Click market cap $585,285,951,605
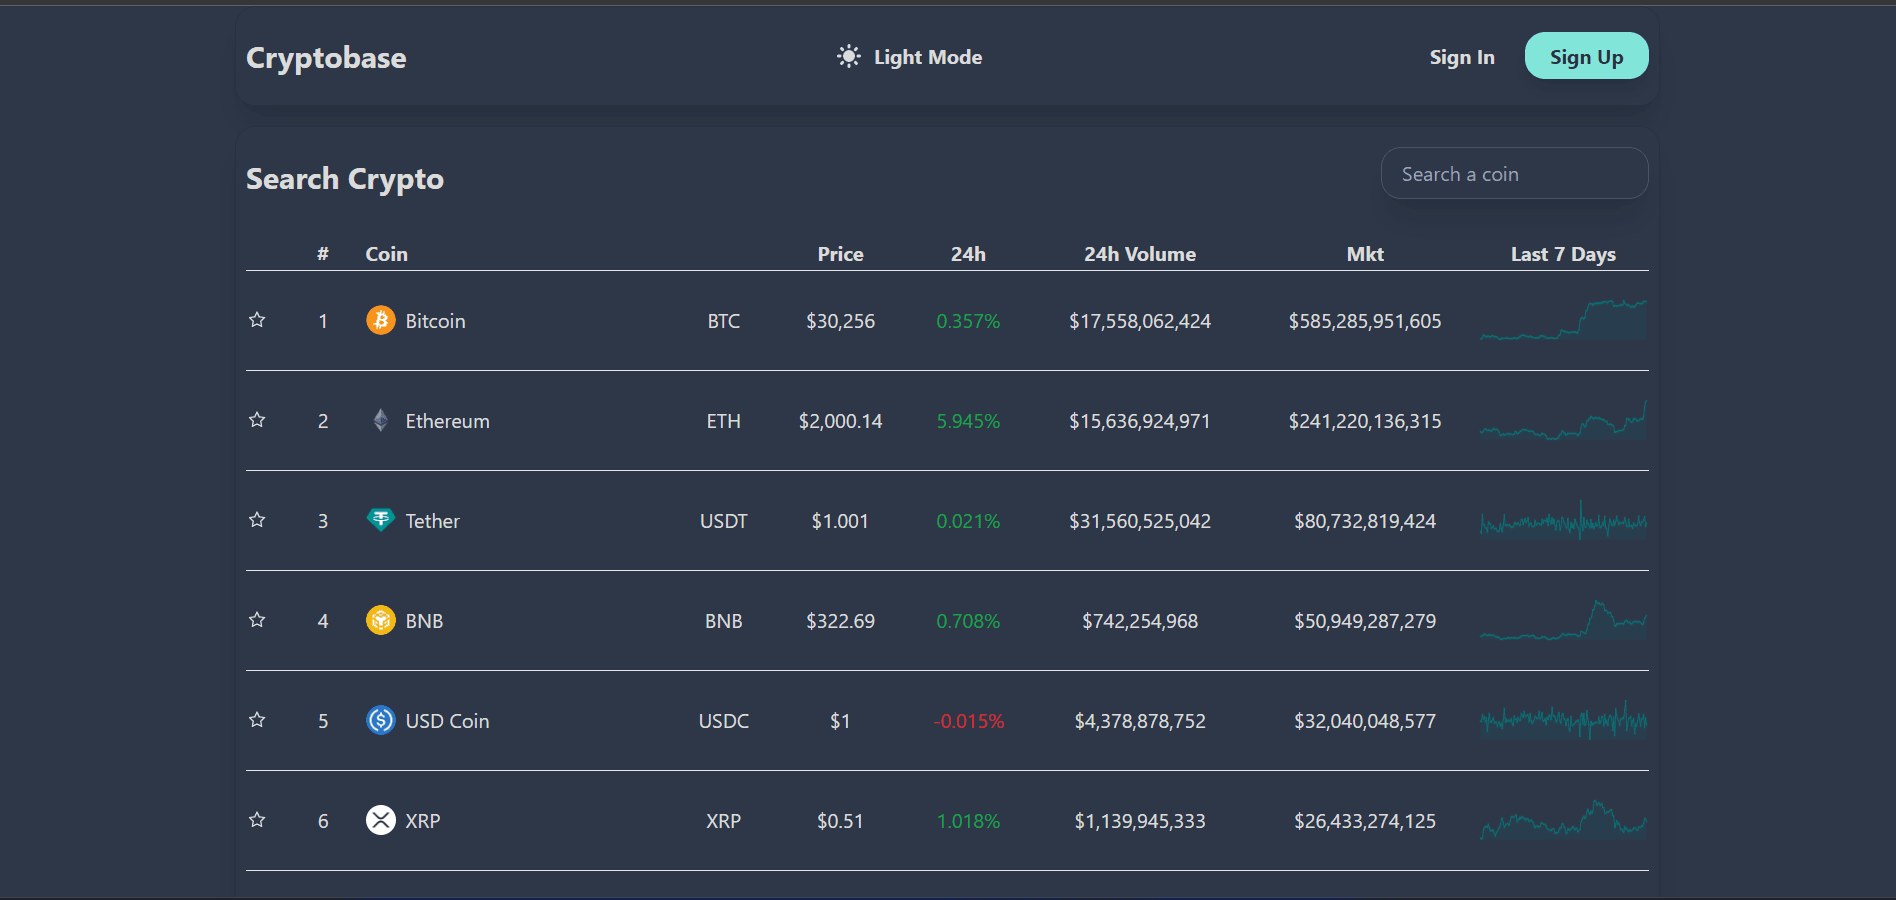The width and height of the screenshot is (1896, 900). coord(1365,321)
